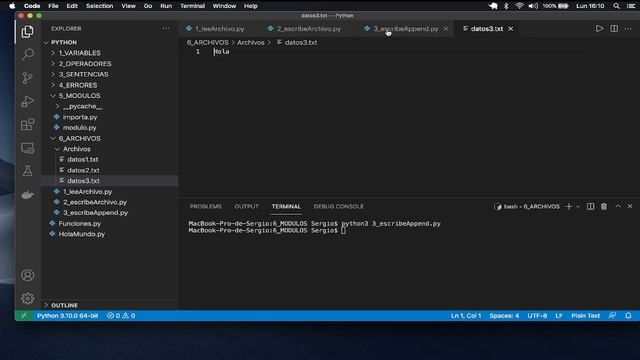Click Ln 1, Col 1 status entry
Viewport: 640px width, 360px height.
pyautogui.click(x=466, y=316)
